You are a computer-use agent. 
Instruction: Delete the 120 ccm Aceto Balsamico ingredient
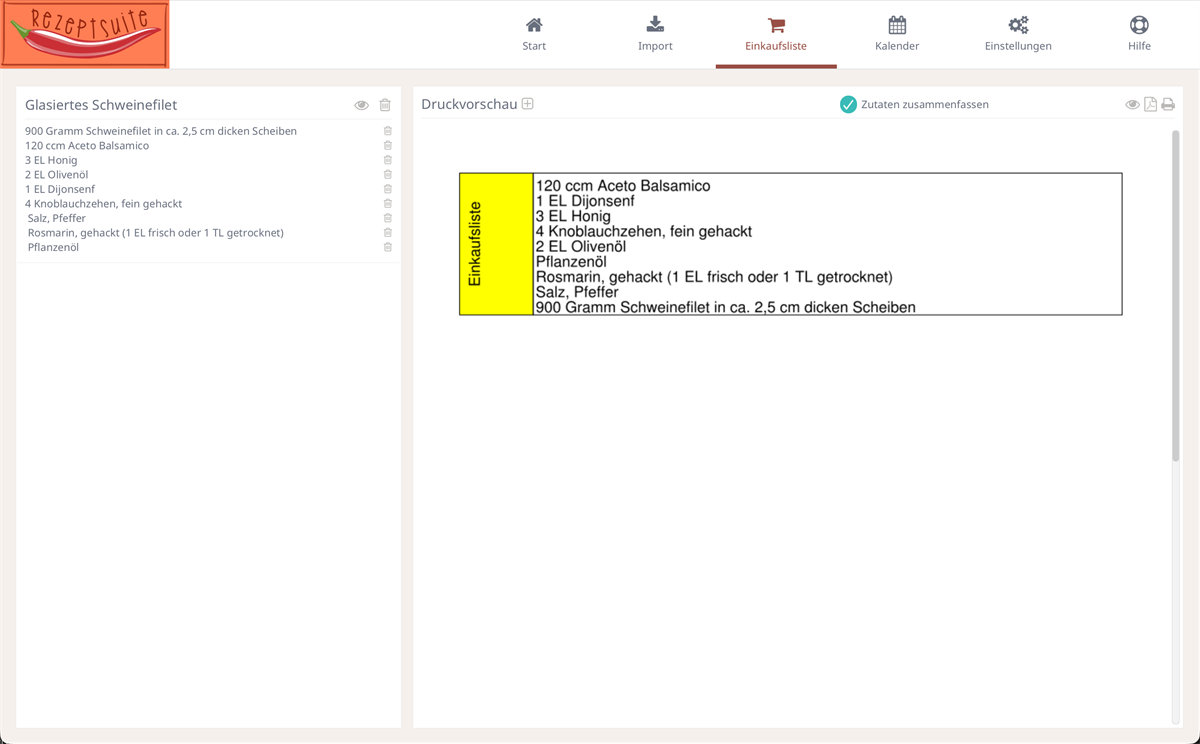[x=388, y=145]
